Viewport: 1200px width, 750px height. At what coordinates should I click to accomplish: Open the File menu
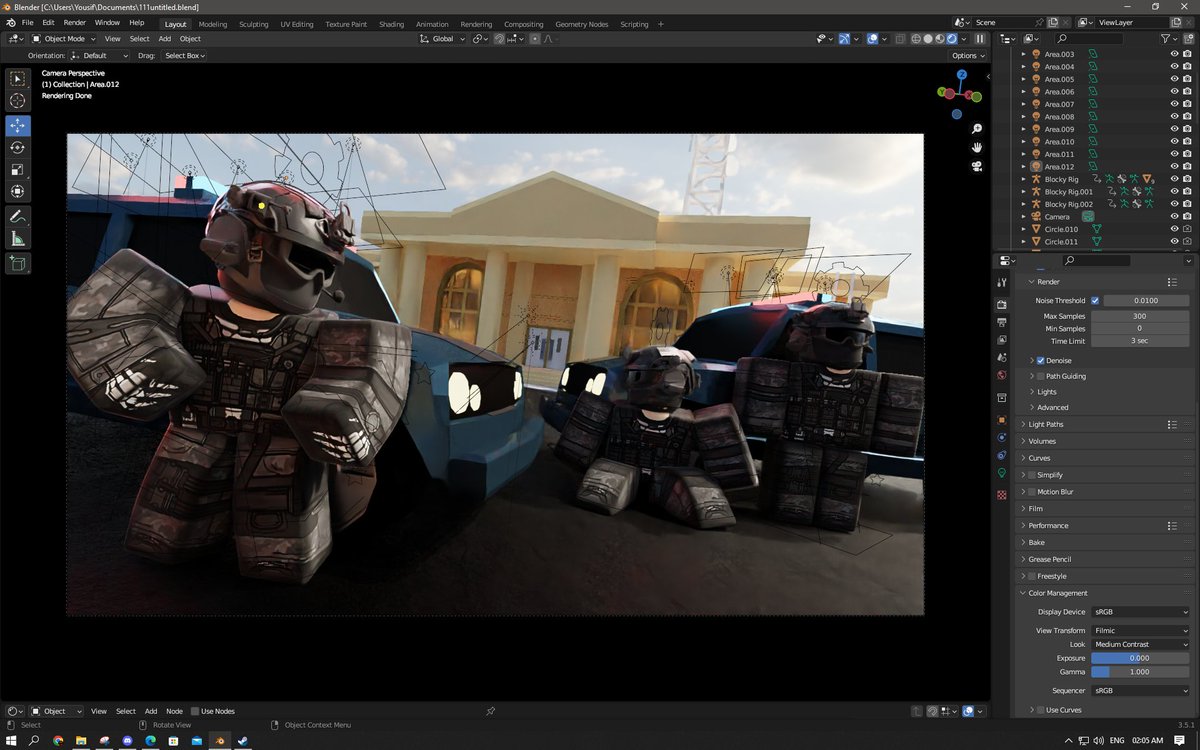tap(27, 22)
